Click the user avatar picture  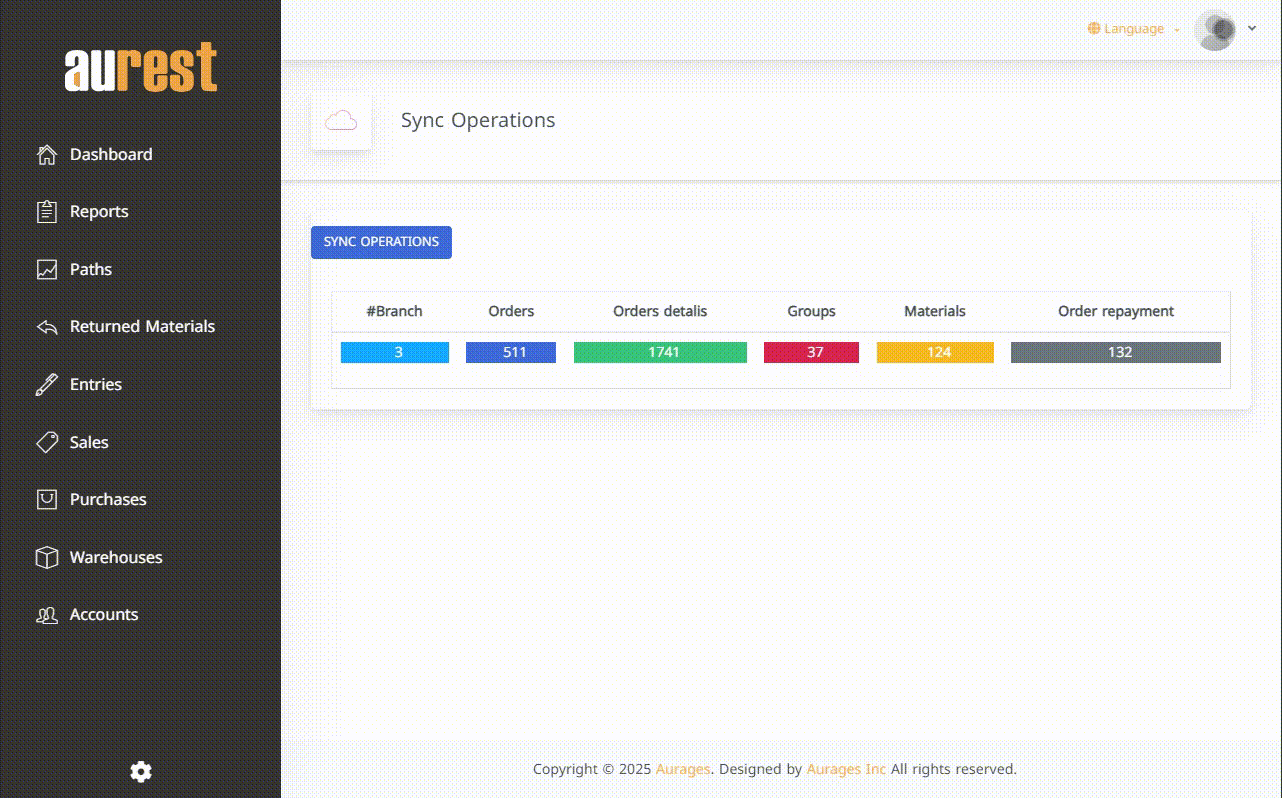(x=1215, y=30)
